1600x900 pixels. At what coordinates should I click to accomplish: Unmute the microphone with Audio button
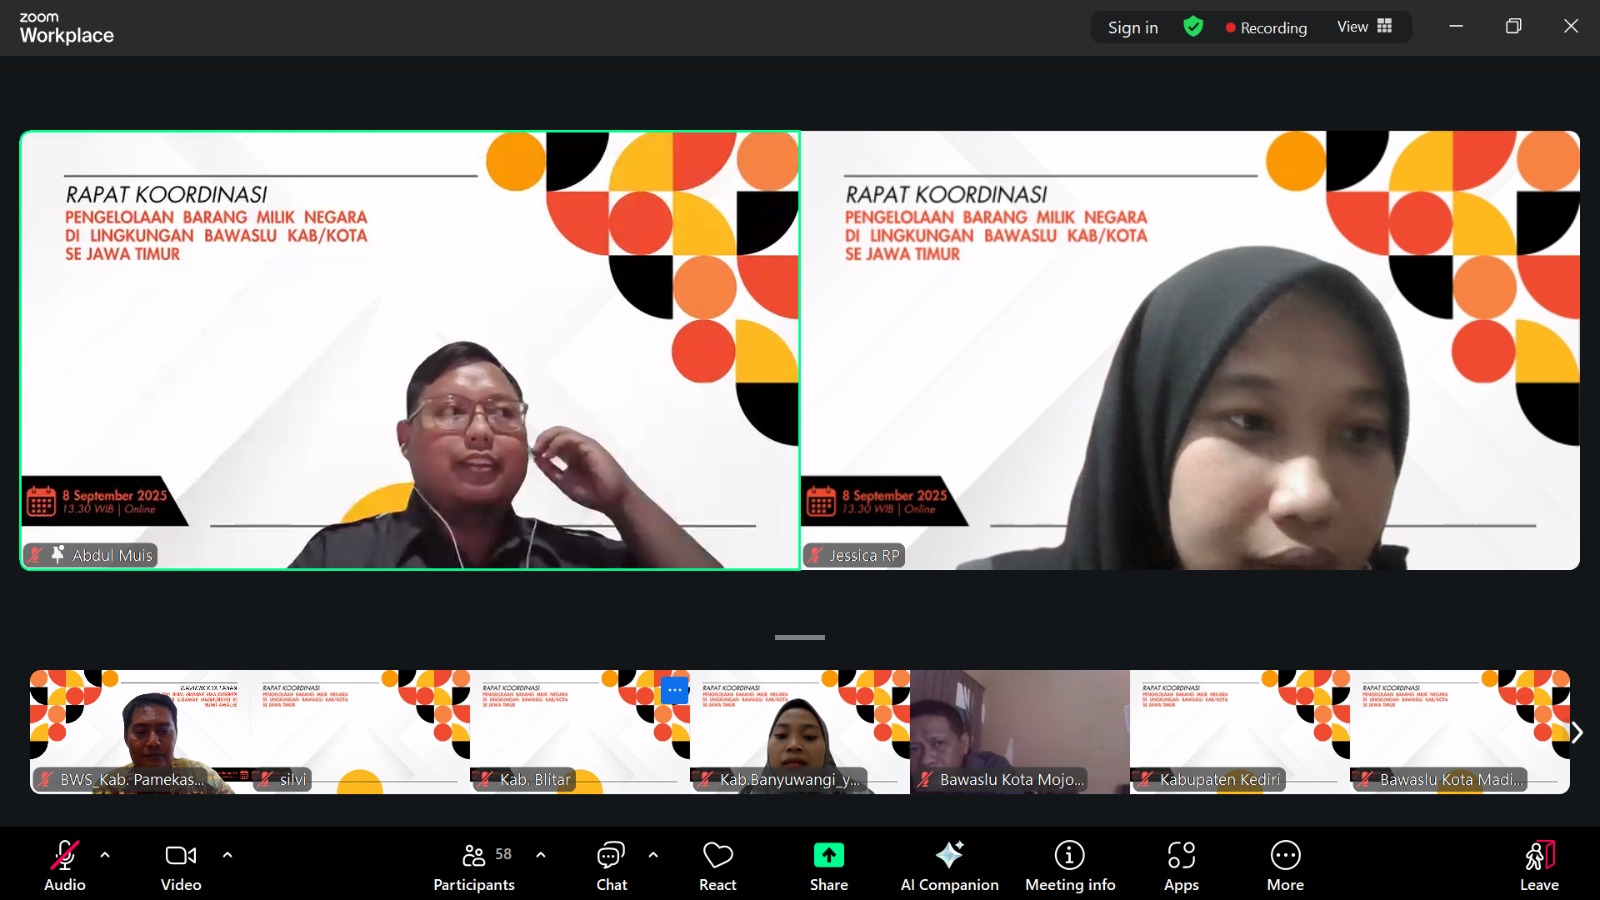[64, 856]
